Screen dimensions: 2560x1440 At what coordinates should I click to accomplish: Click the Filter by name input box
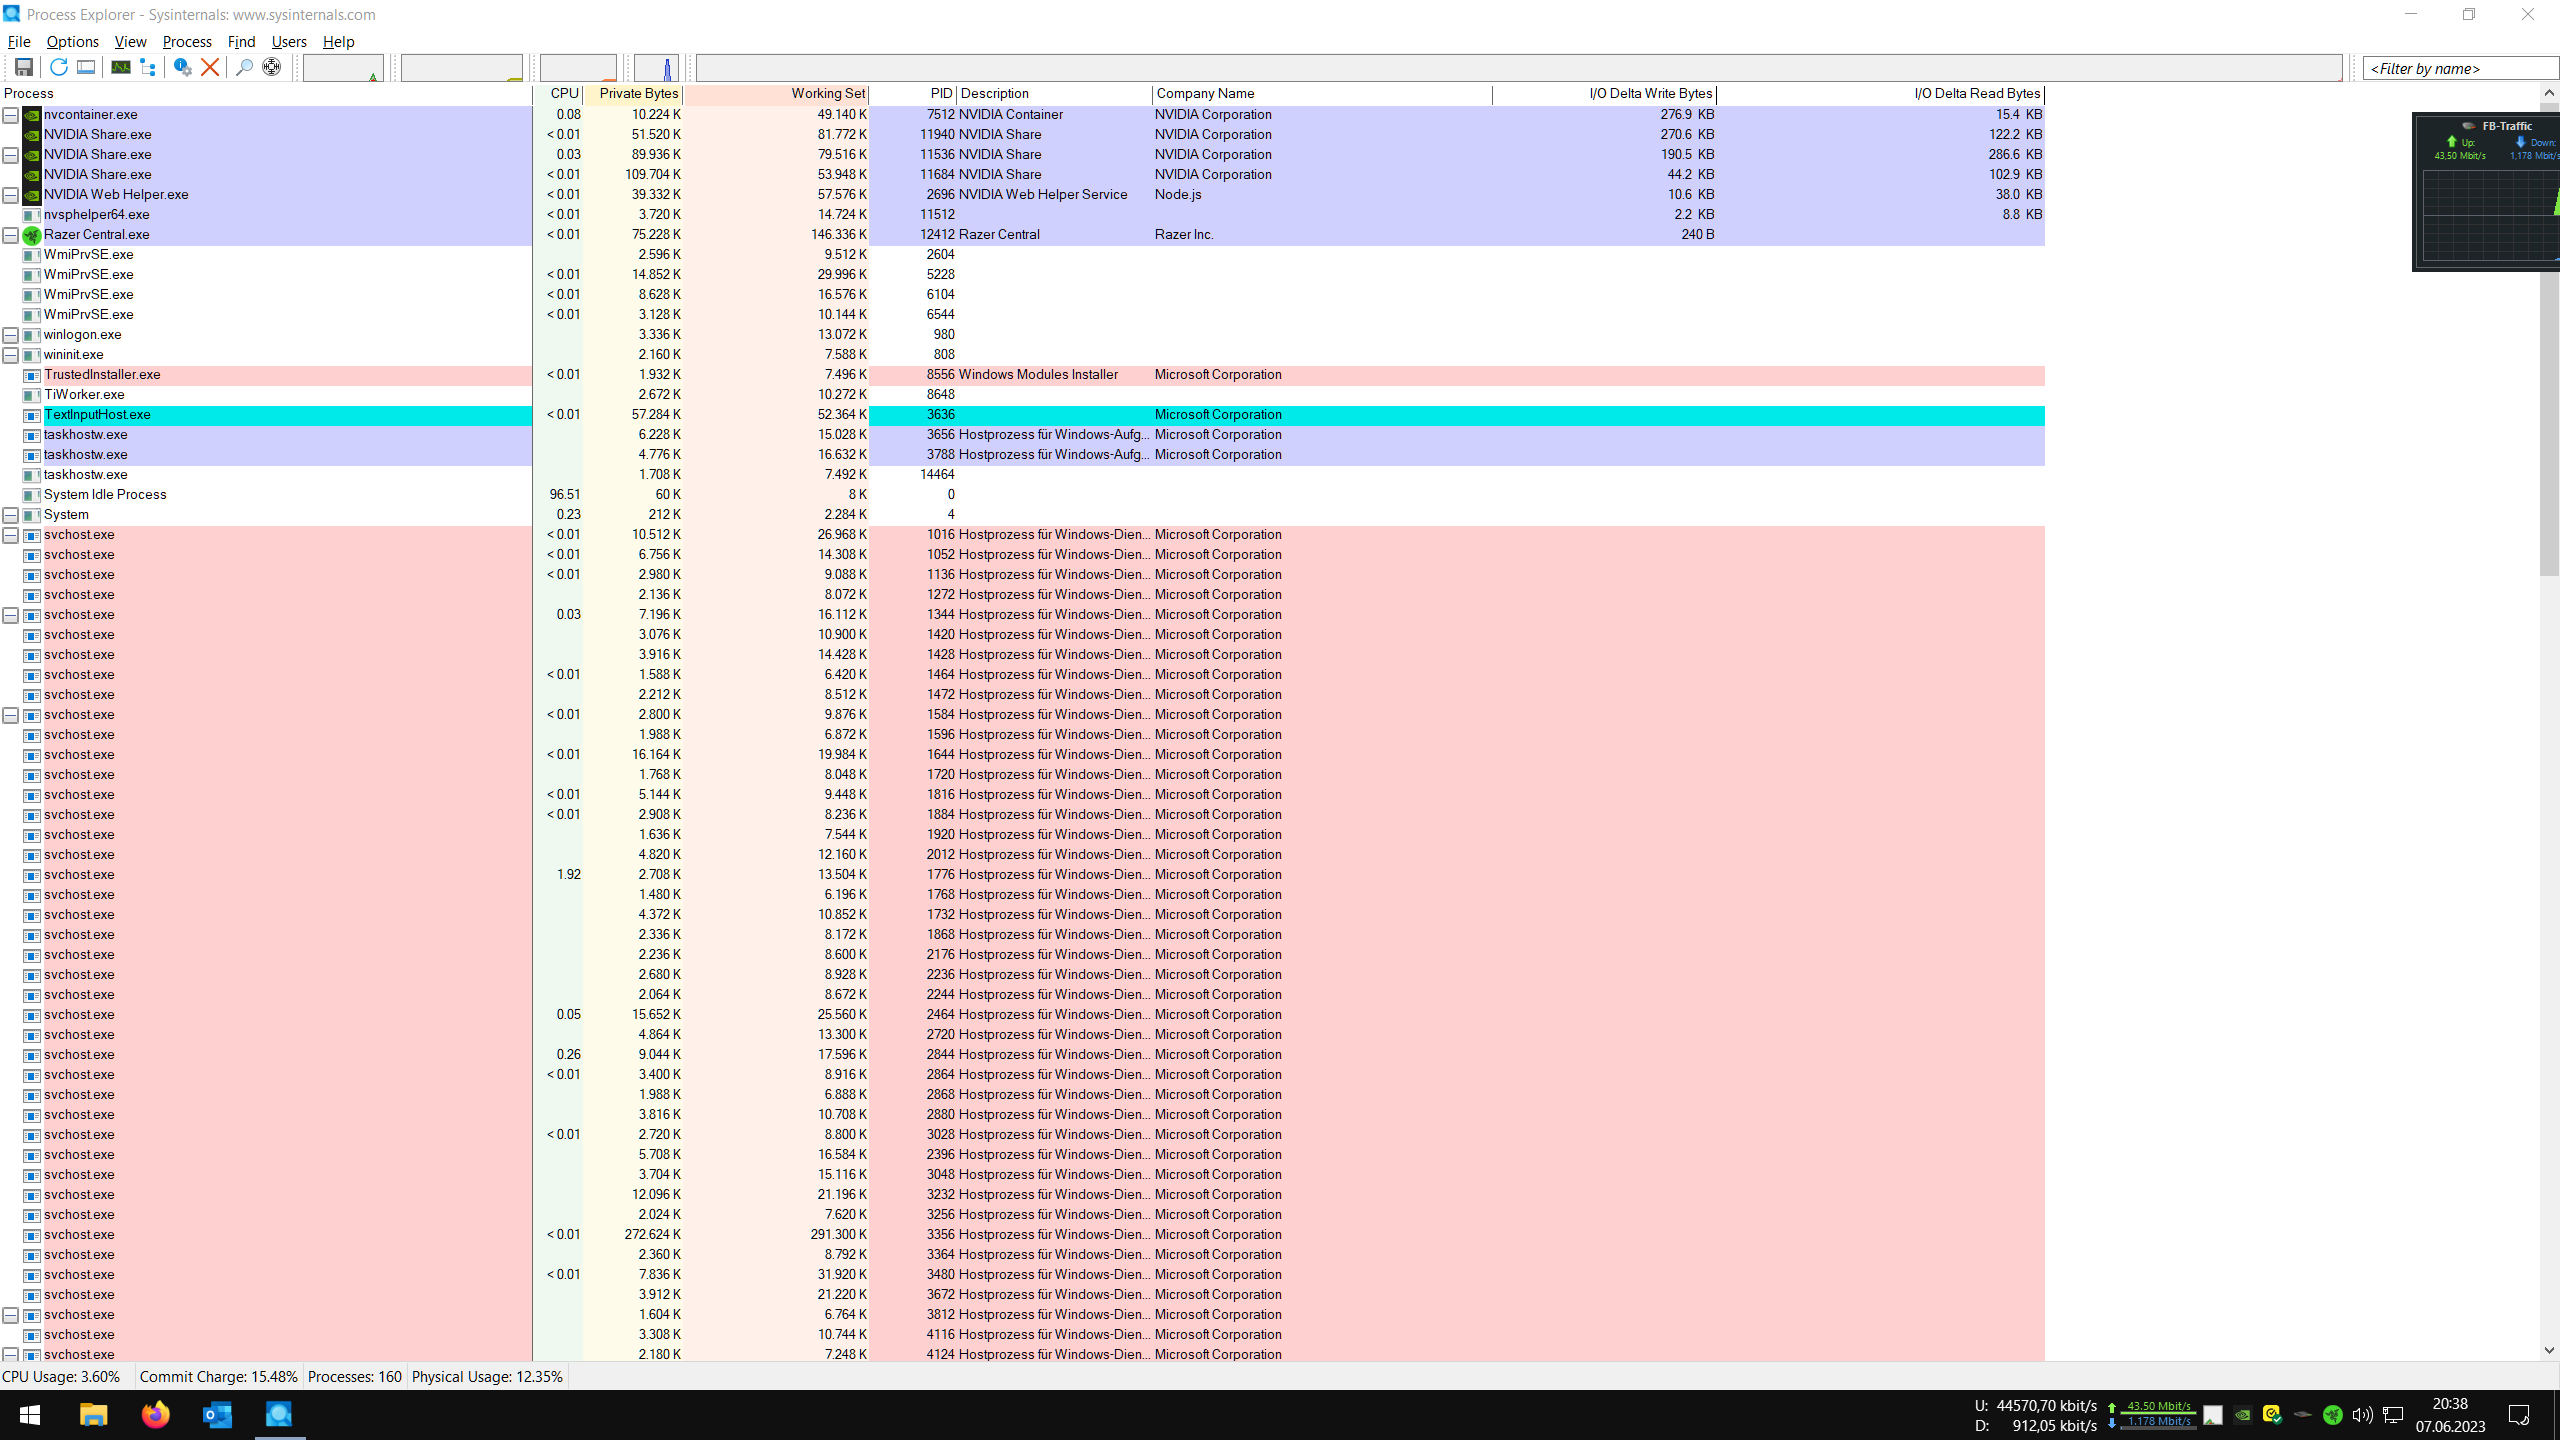2458,68
